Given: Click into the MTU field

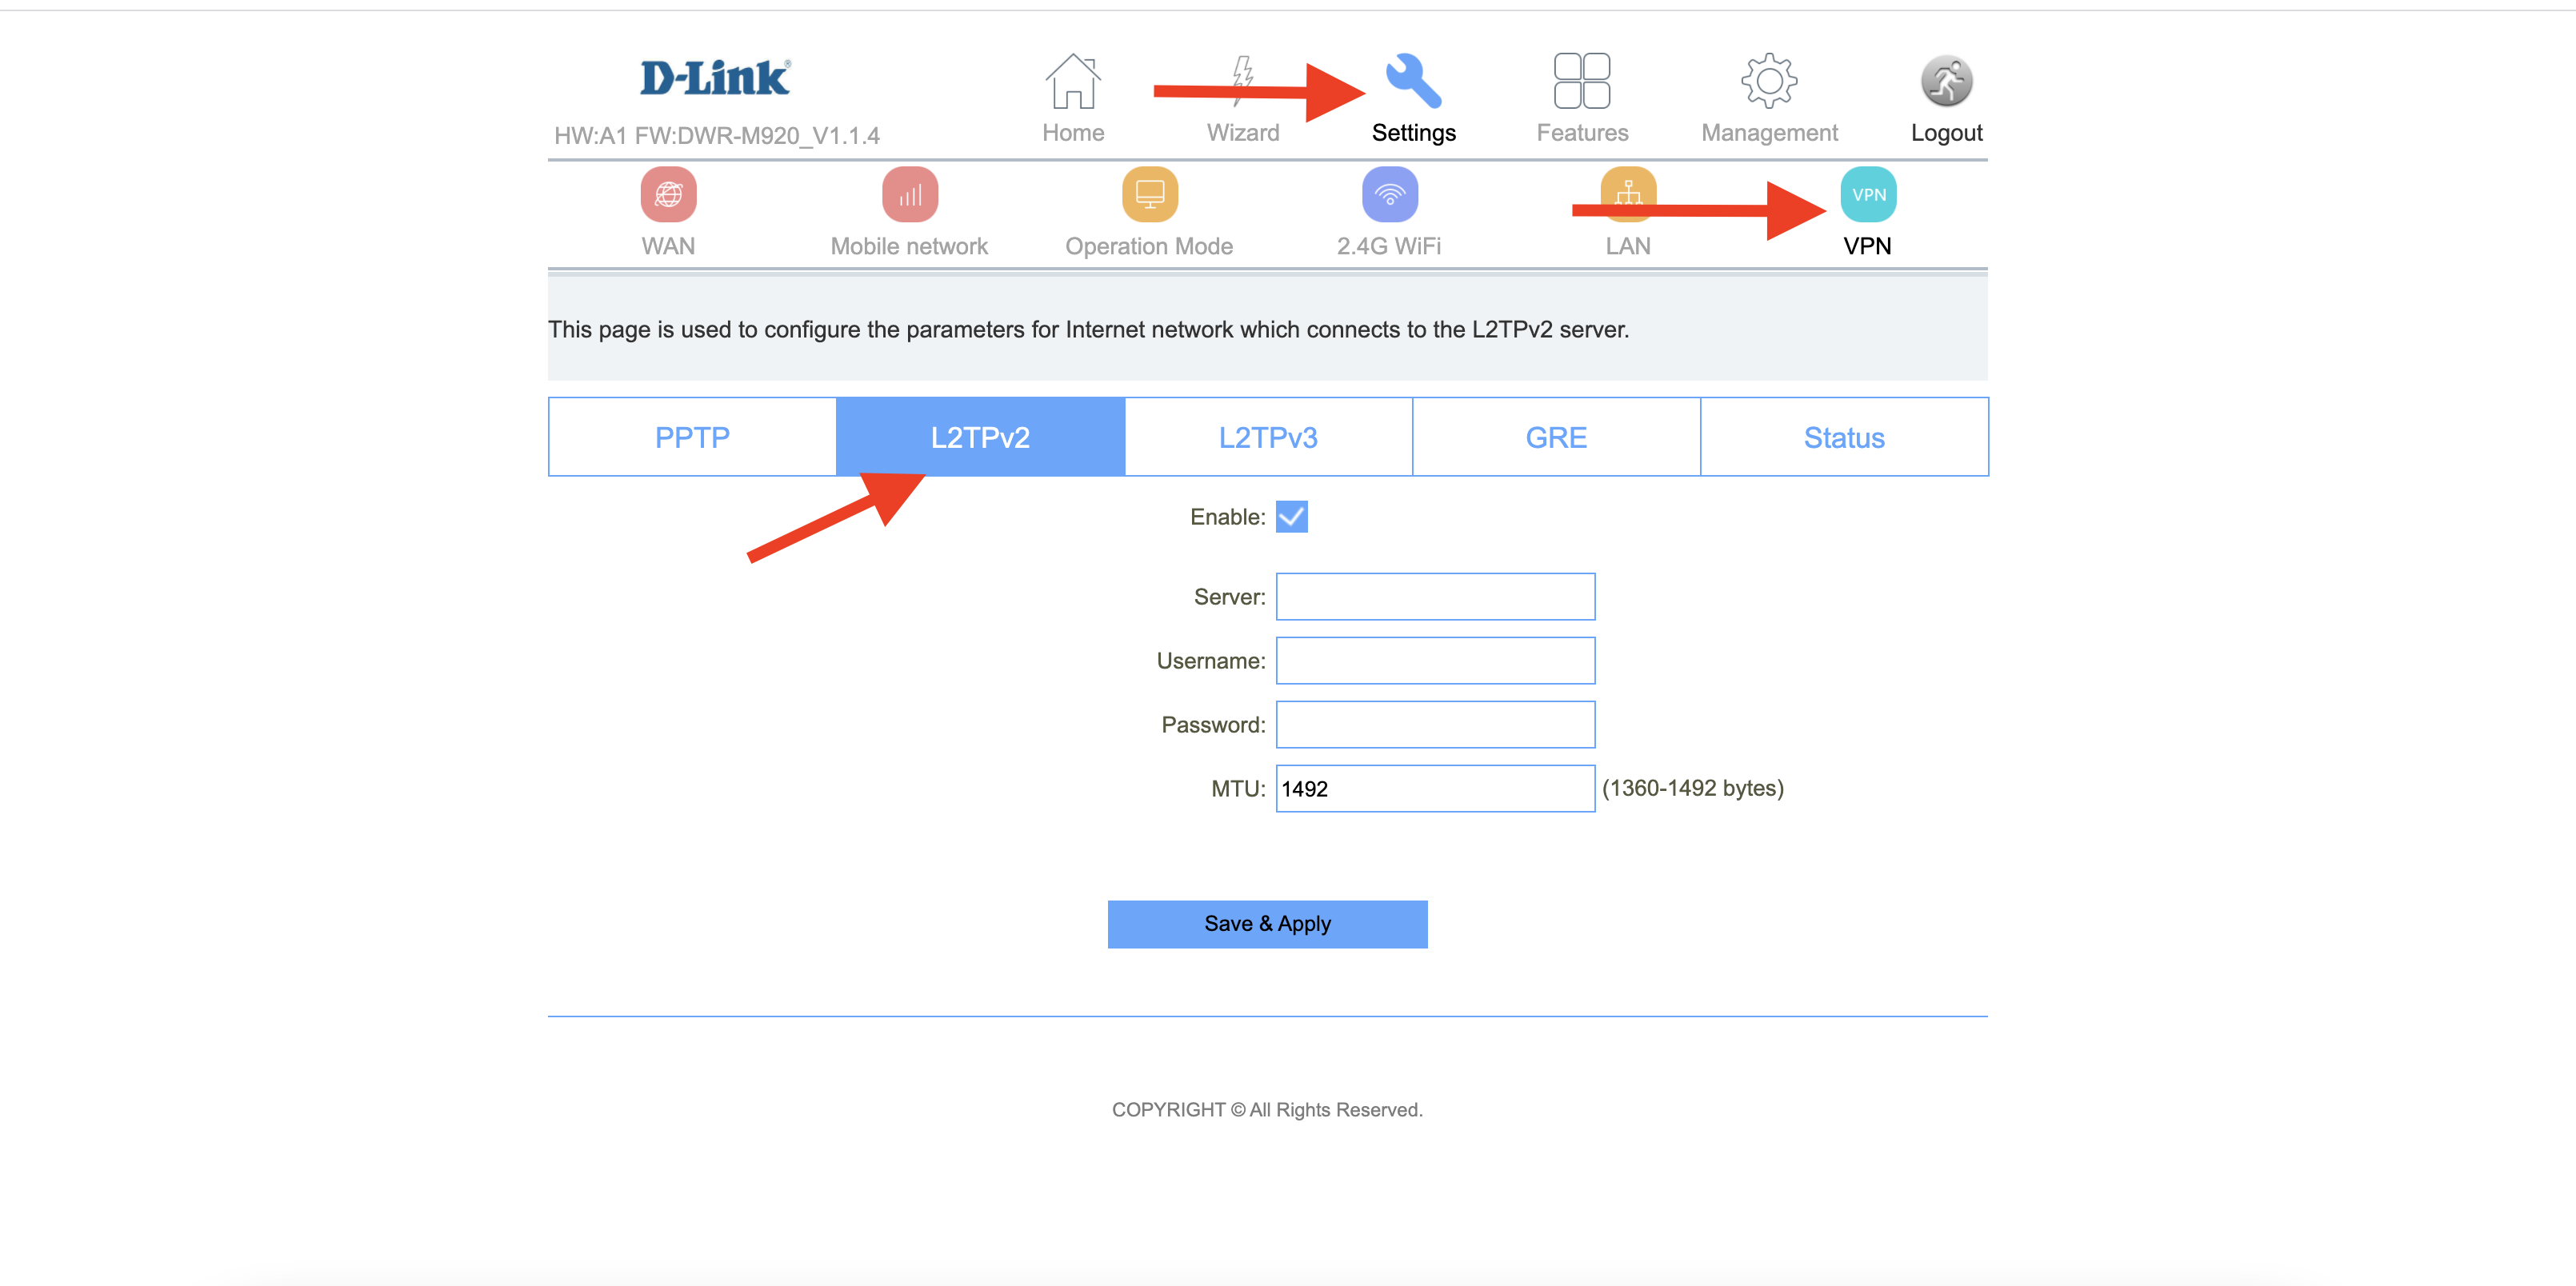Looking at the screenshot, I should coord(1434,789).
